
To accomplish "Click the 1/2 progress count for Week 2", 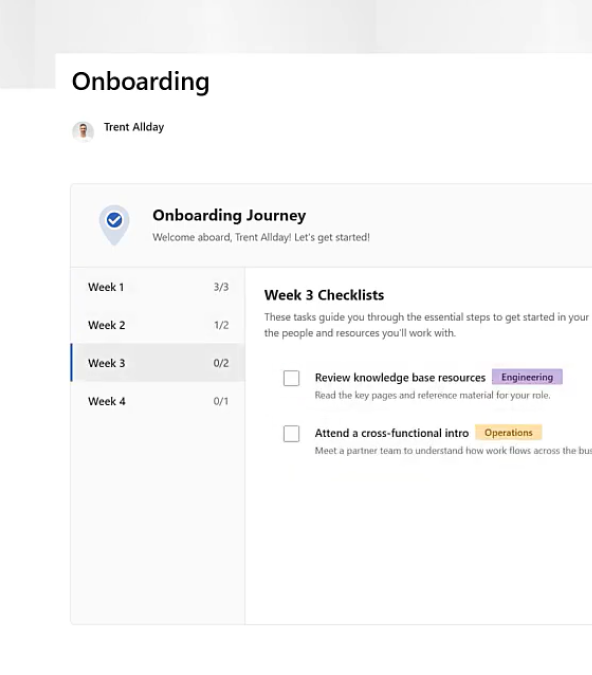I will coord(221,325).
